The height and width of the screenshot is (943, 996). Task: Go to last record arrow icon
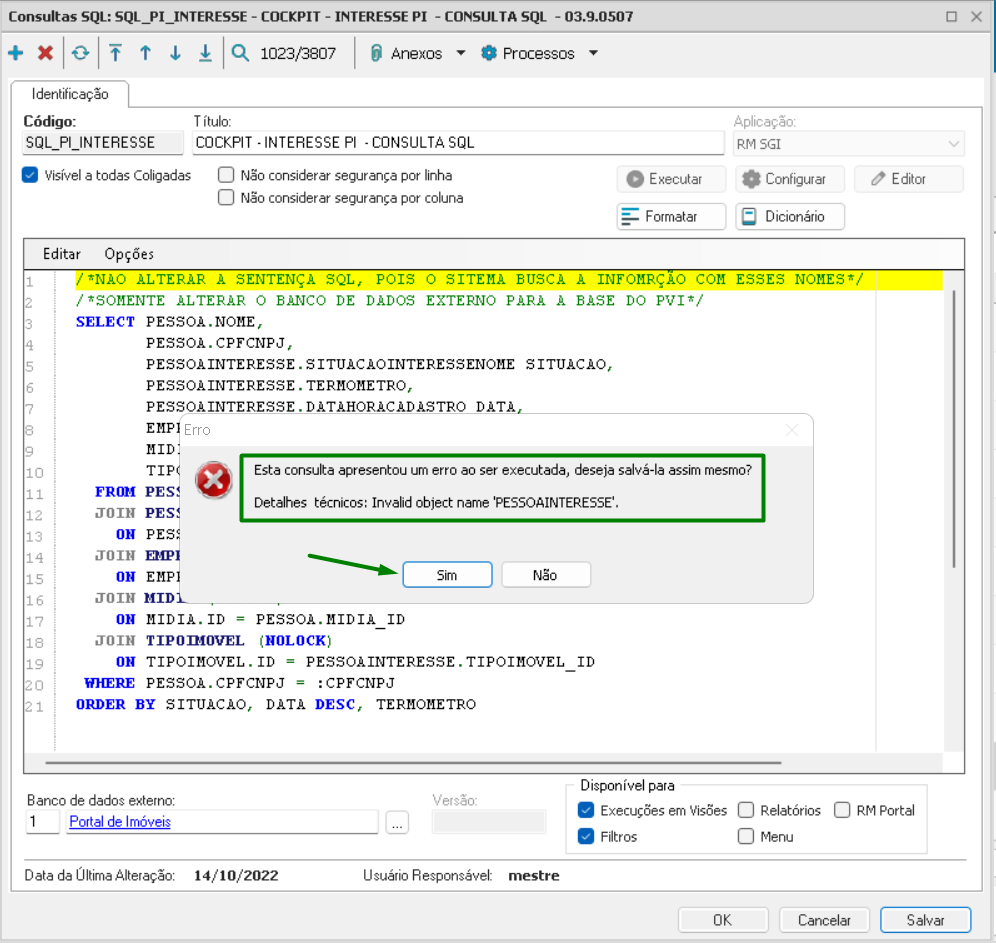pyautogui.click(x=205, y=53)
